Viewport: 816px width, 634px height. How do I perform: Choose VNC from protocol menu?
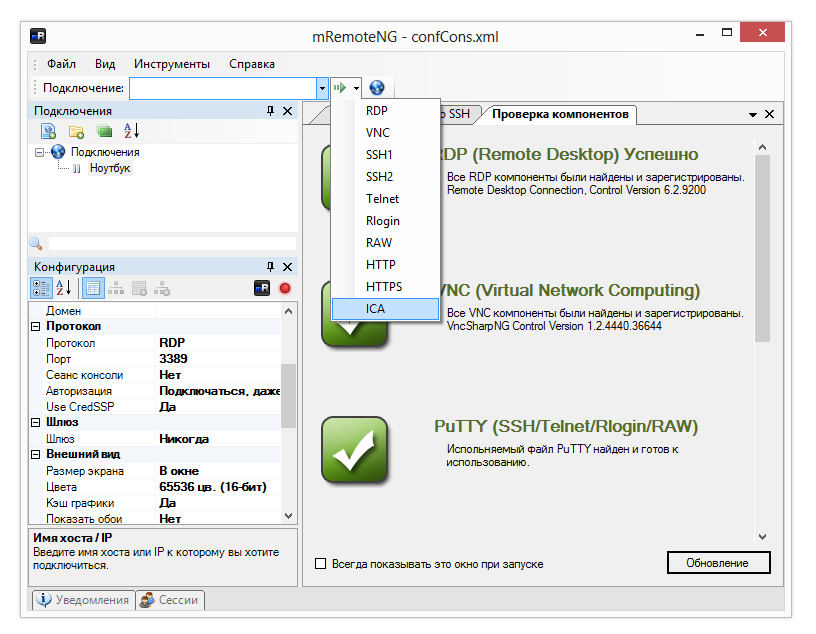[385, 133]
